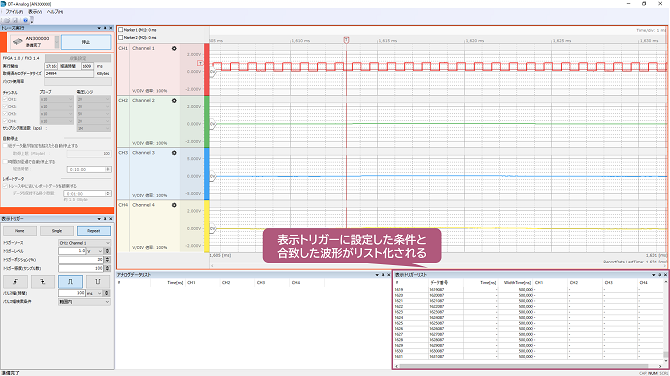Open trigger source CH1 Channel 1 dropdown
Screen dimensions: 670x376
point(85,243)
